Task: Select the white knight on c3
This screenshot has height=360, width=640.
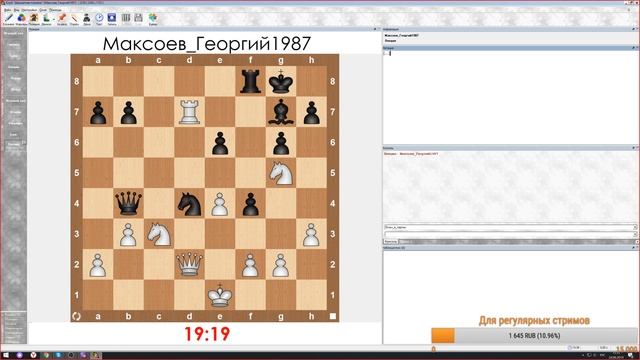Action: point(159,234)
